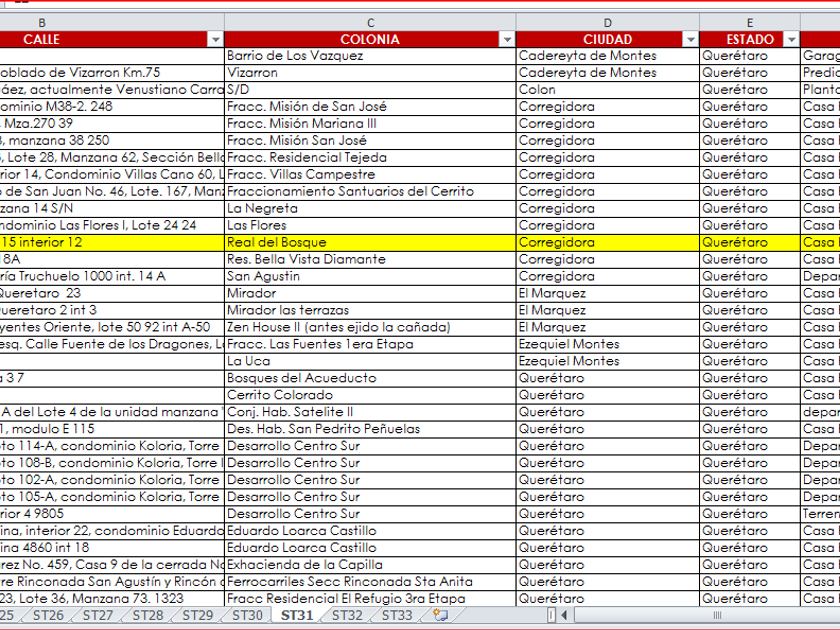Select cell 'zana 14 S/N'
840x630 pixels.
click(x=111, y=208)
